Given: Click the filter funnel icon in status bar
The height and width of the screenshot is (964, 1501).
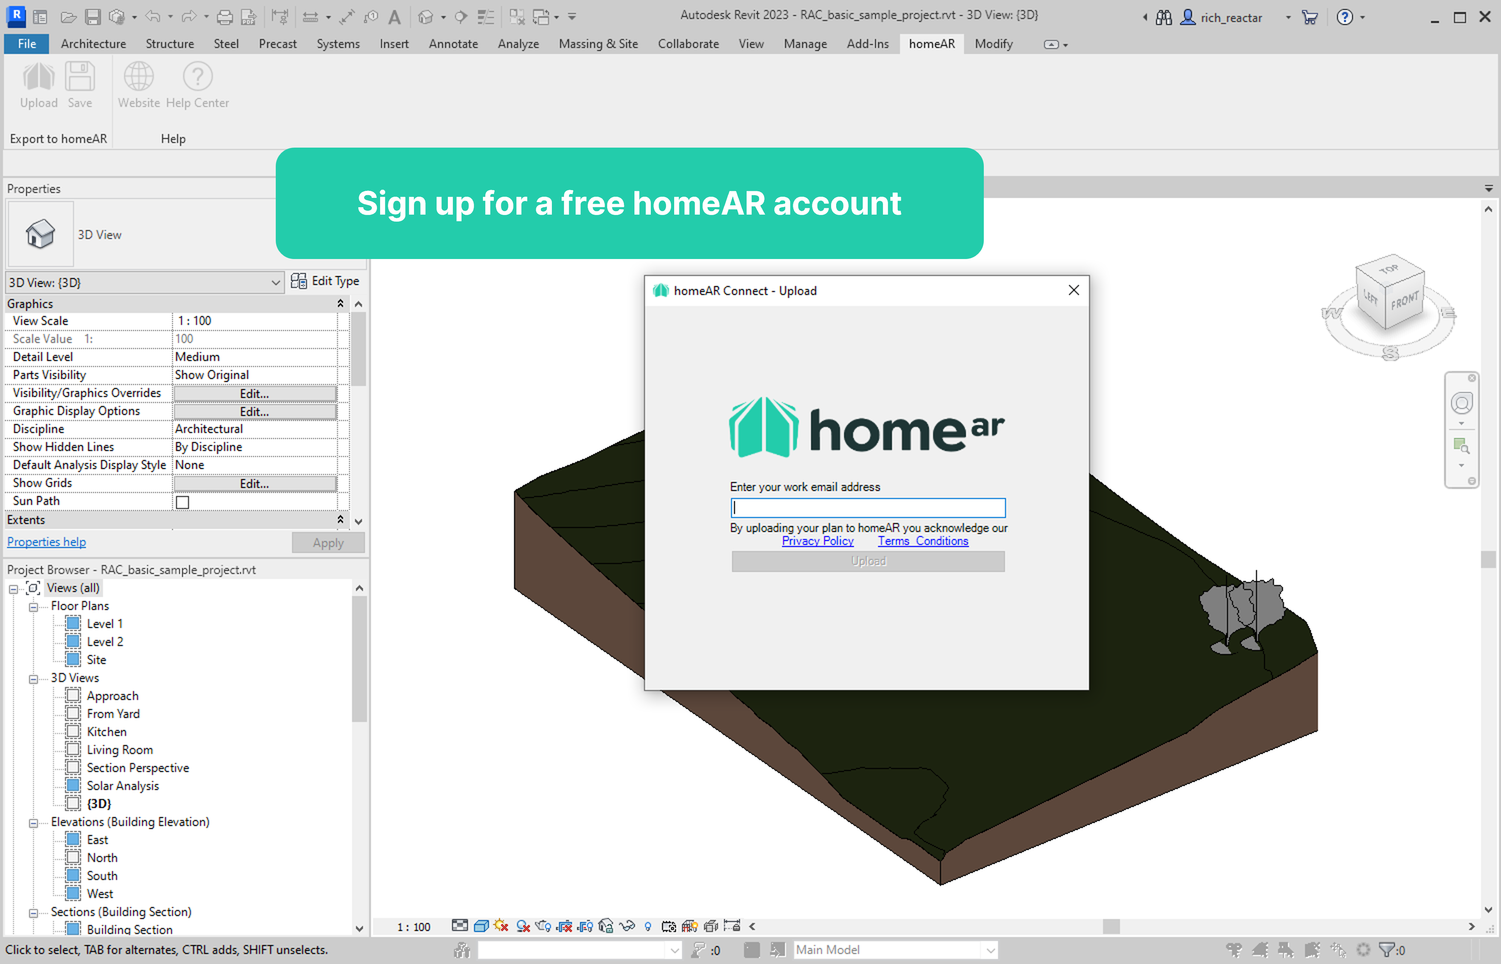Looking at the screenshot, I should [1387, 950].
